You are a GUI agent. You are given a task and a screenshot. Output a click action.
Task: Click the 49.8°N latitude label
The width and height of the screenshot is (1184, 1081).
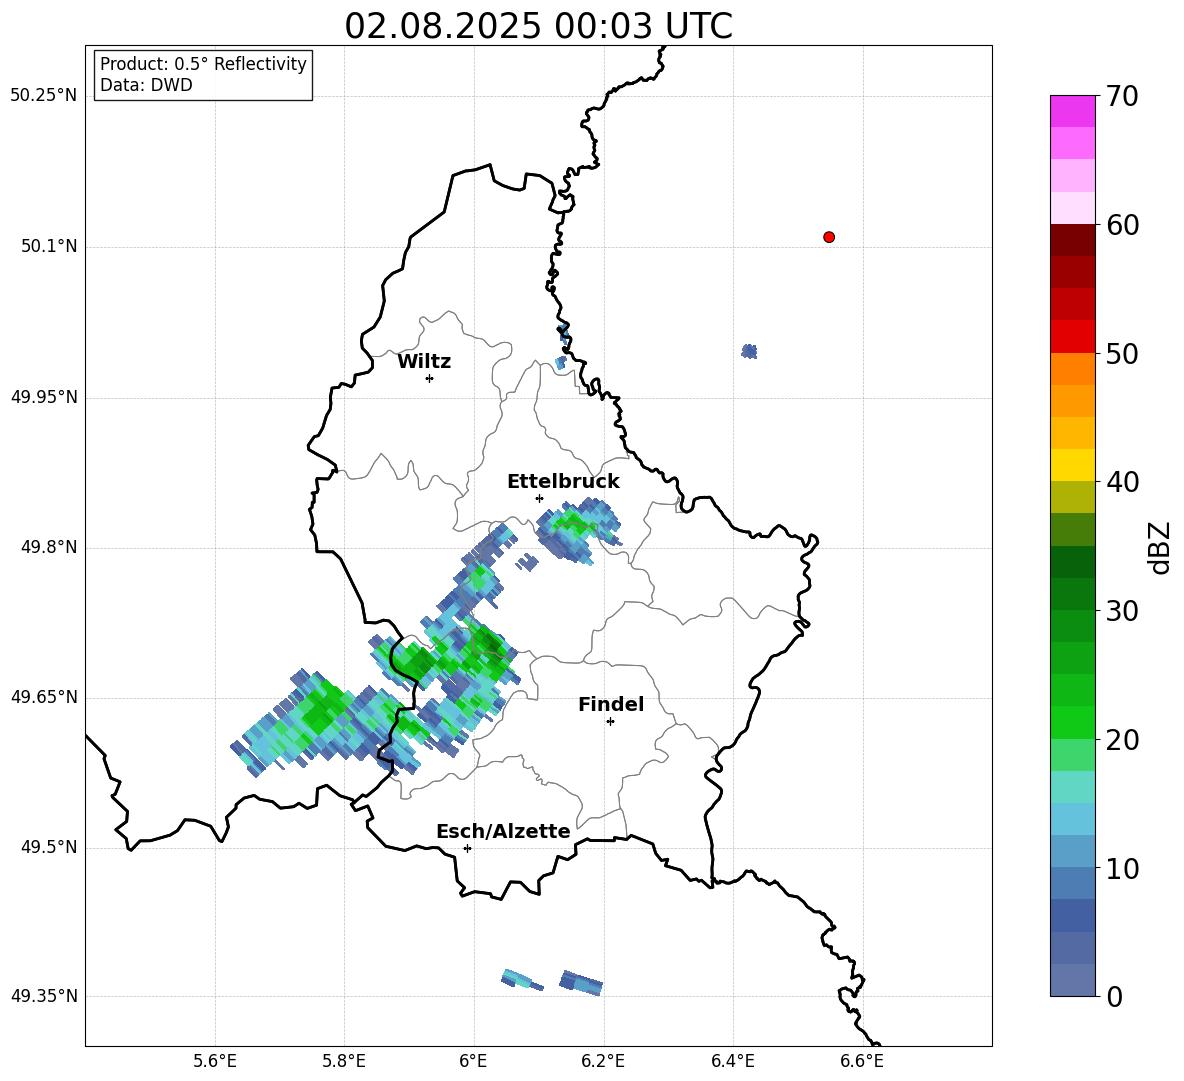[x=48, y=547]
